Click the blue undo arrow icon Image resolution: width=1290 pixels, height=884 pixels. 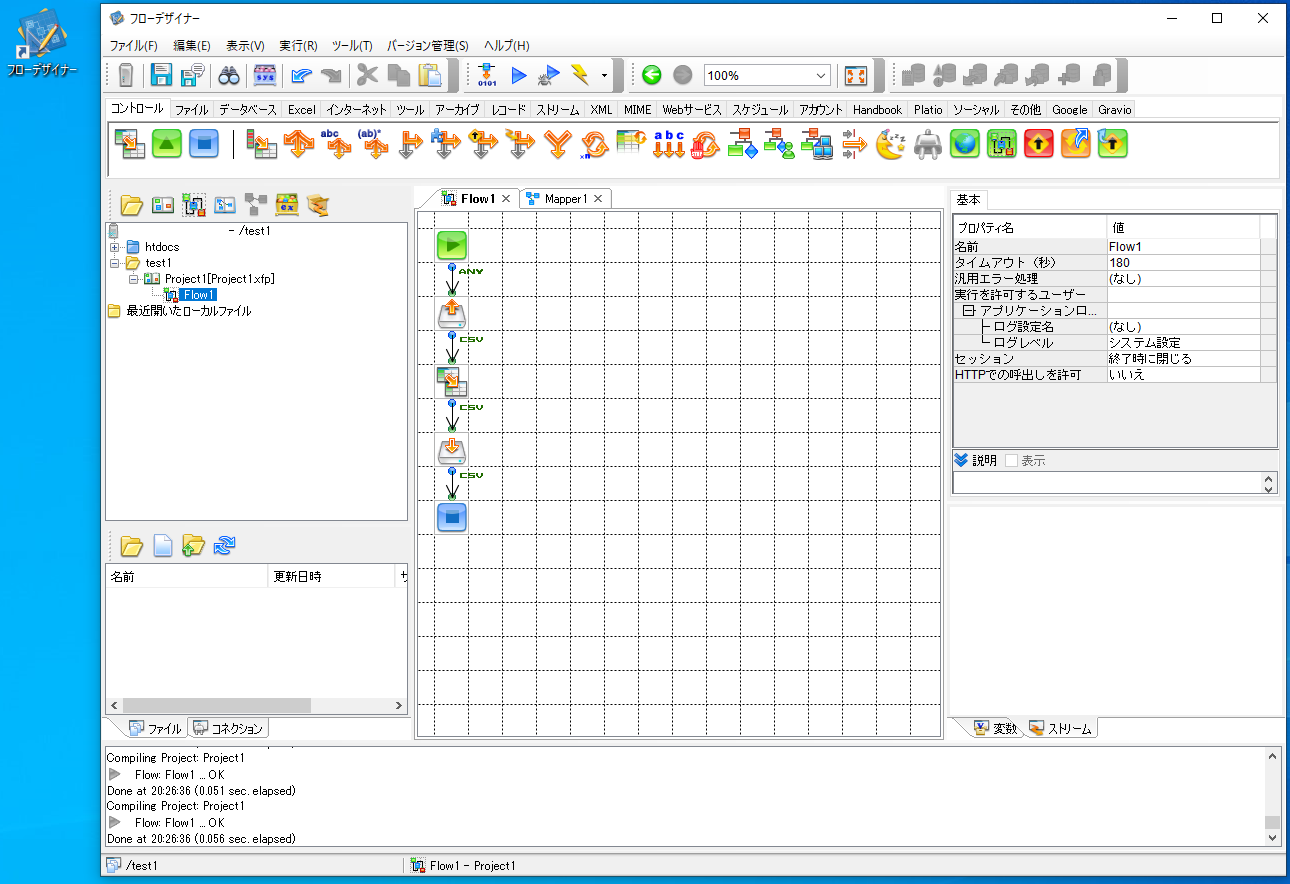[299, 75]
